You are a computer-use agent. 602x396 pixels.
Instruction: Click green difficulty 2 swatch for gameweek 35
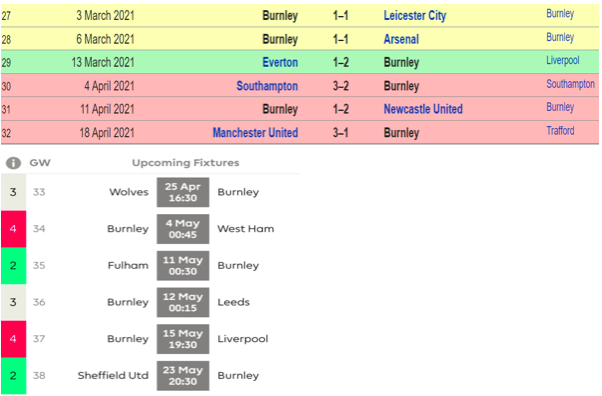point(13,266)
